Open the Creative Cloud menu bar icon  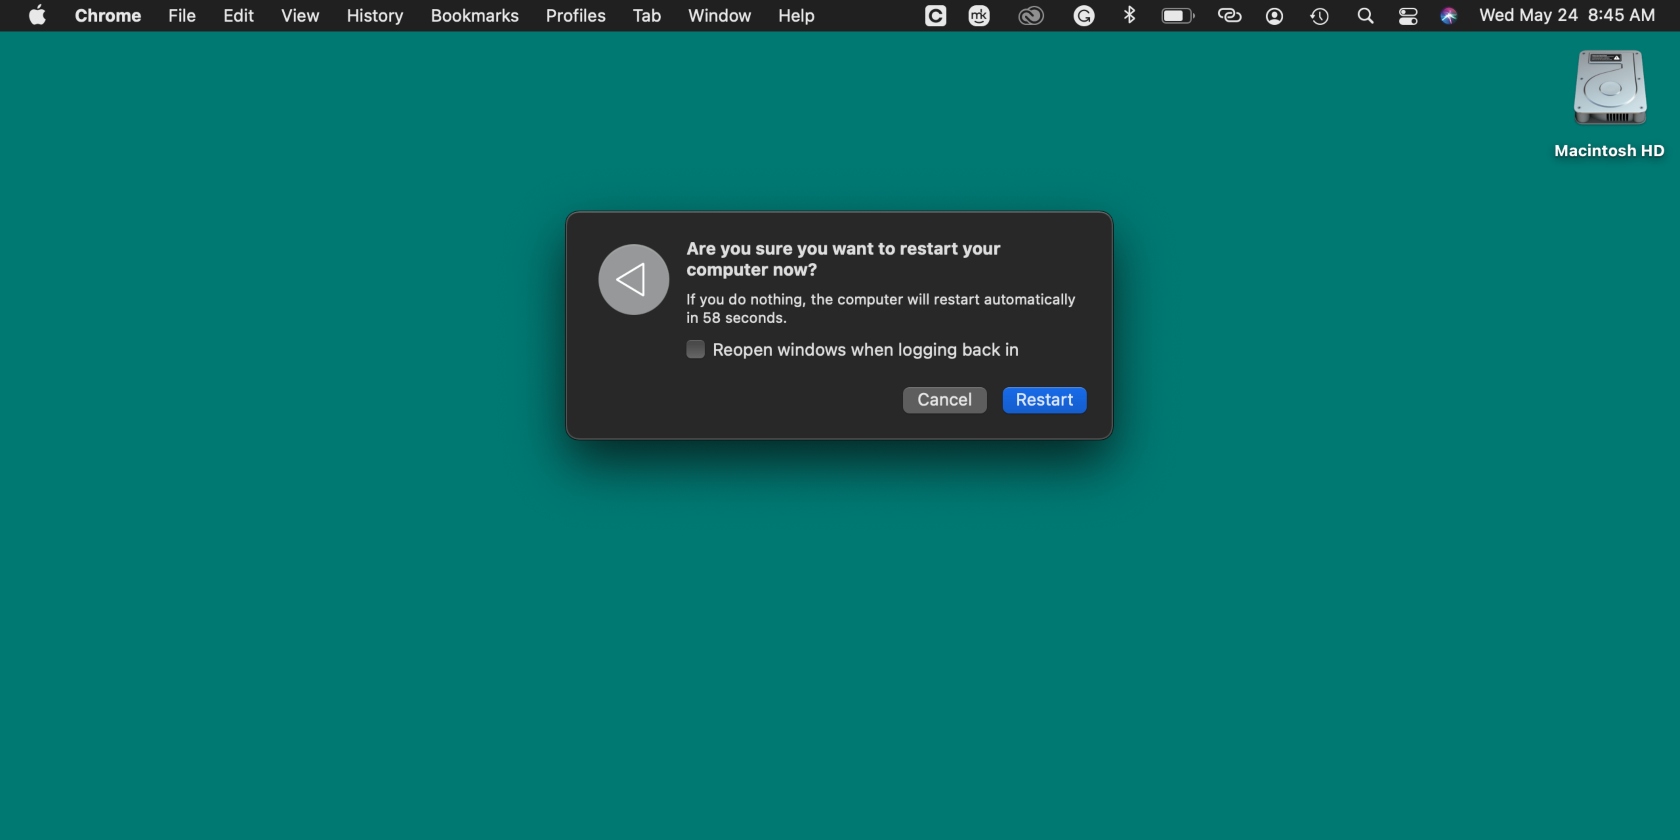pyautogui.click(x=1031, y=15)
